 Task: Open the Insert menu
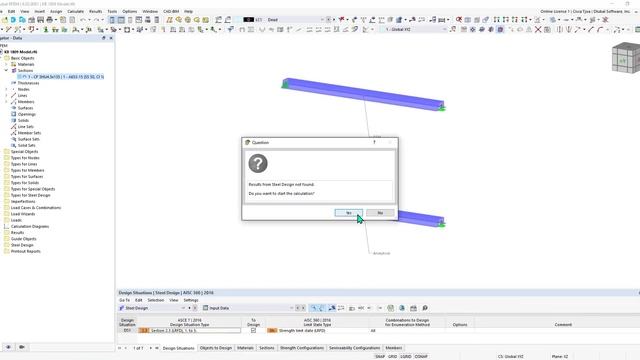point(40,11)
